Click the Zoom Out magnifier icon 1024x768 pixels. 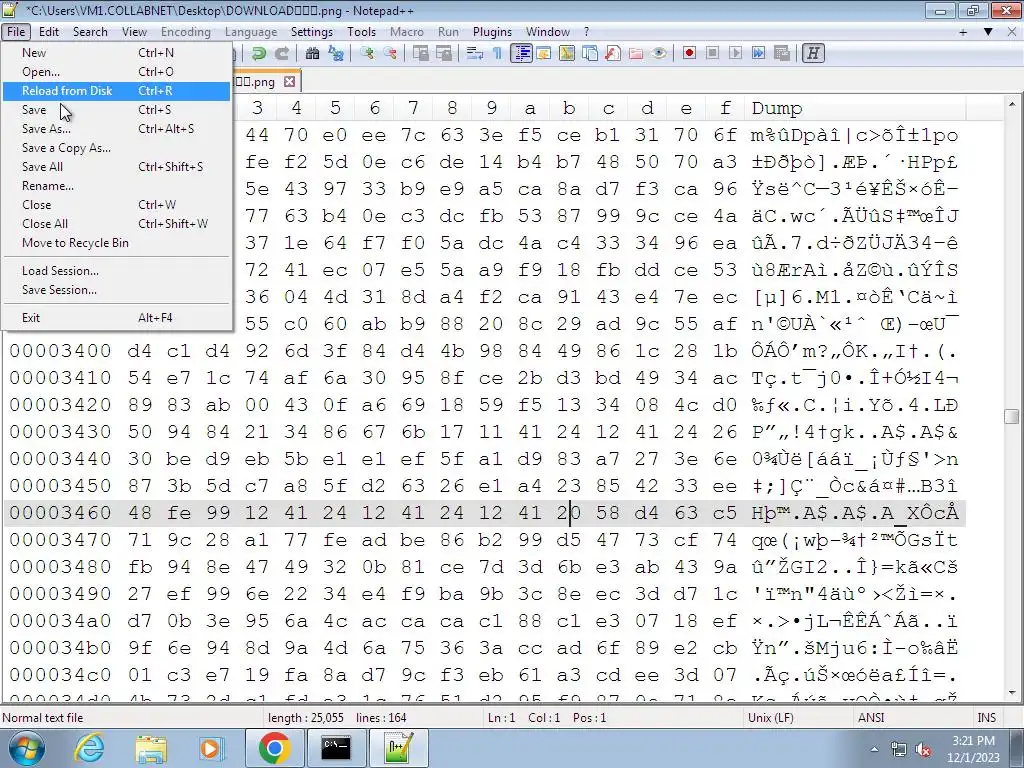click(390, 54)
